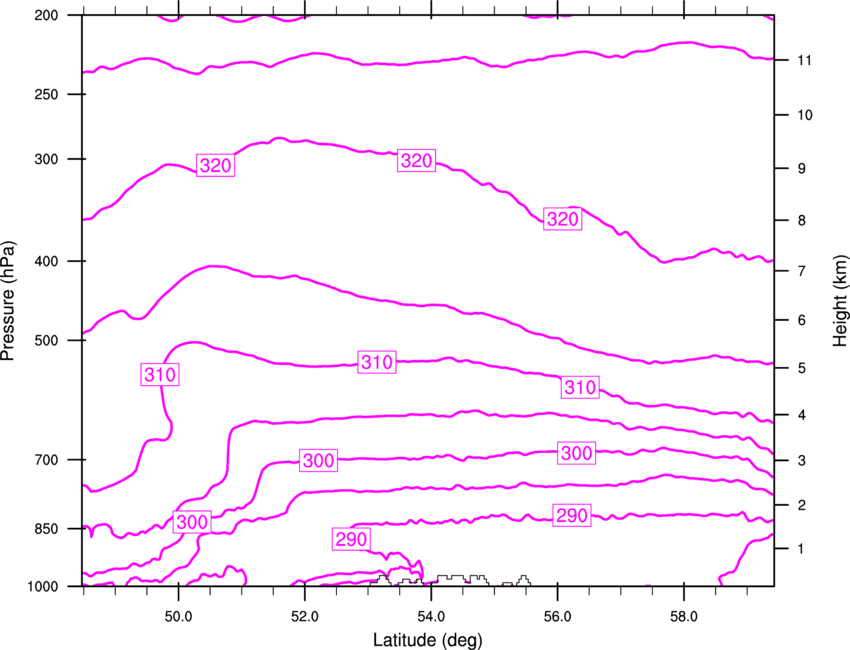
Task: Pick the 9 km height tick label
Action: point(802,169)
